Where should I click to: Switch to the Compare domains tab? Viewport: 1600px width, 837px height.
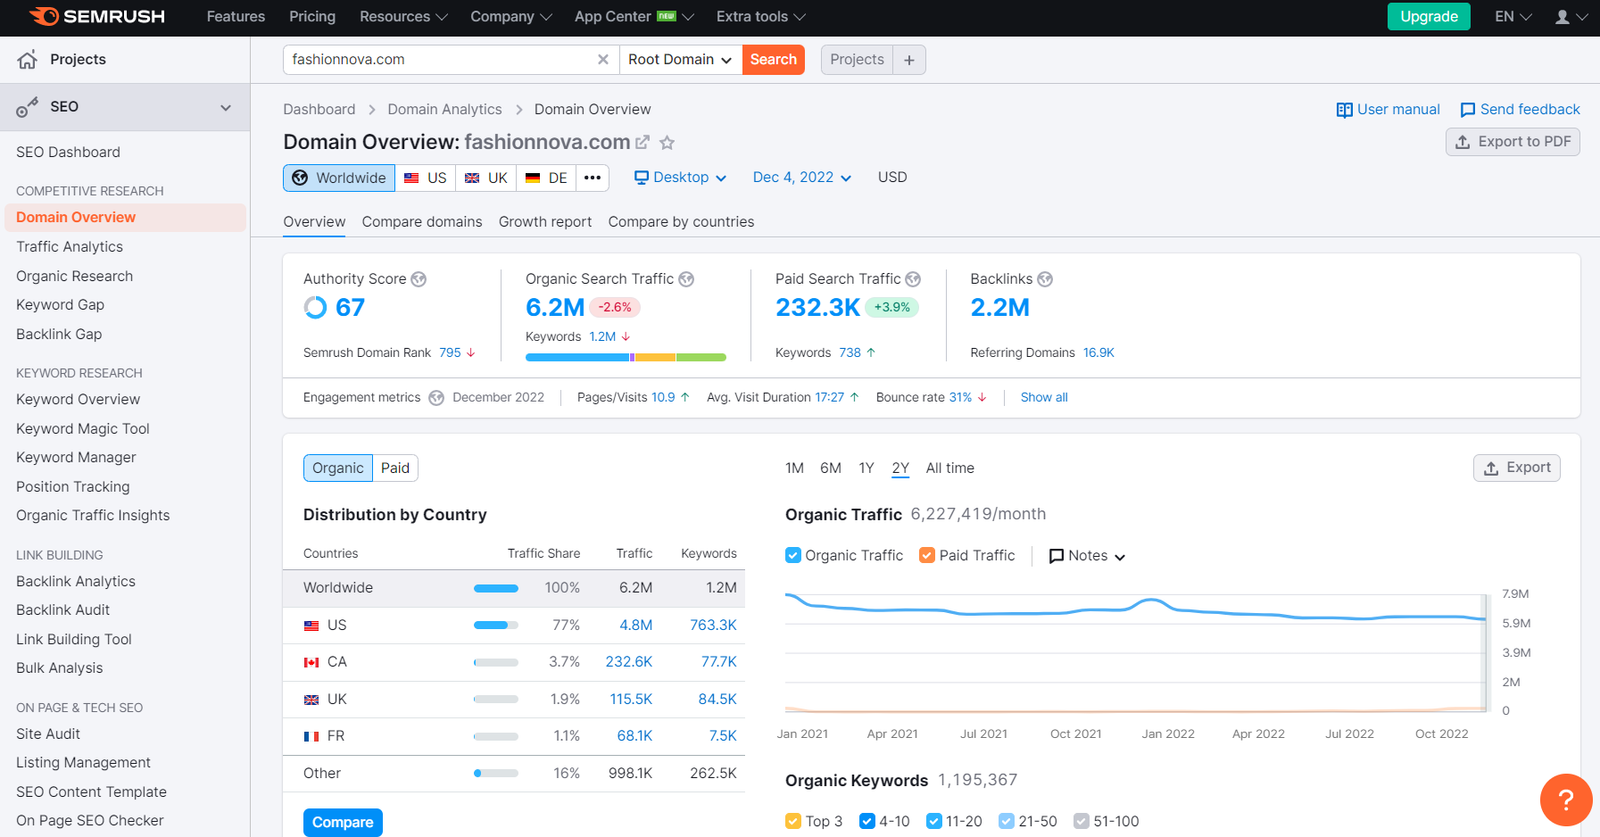422,222
